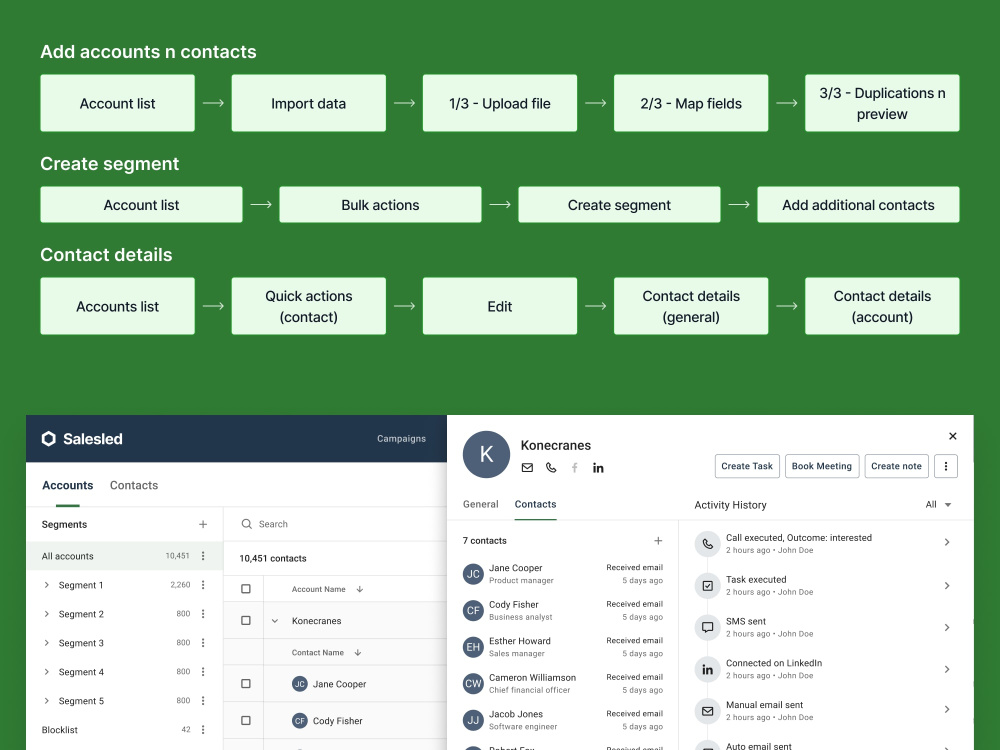Open the Segment 2 three-dot menu

click(203, 614)
